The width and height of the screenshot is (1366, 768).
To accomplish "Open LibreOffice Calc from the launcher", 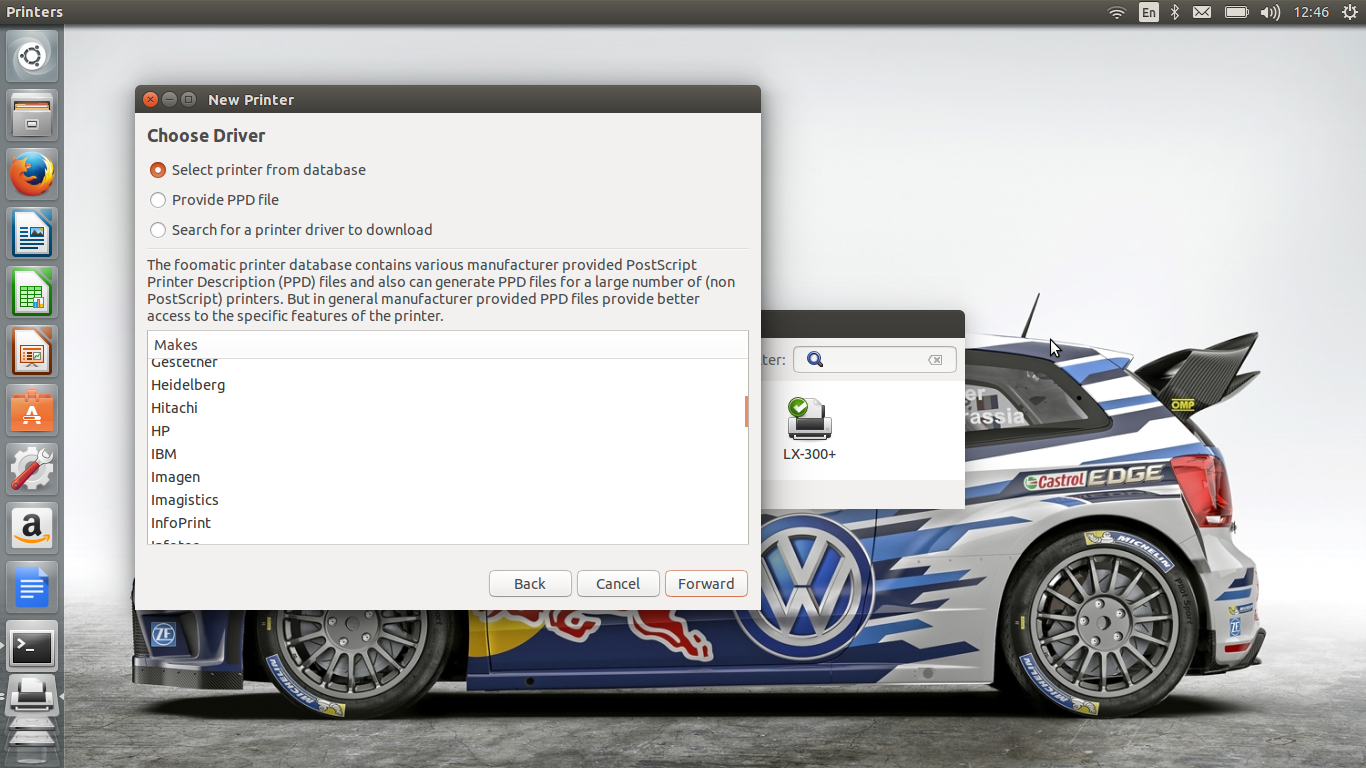I will pyautogui.click(x=32, y=292).
